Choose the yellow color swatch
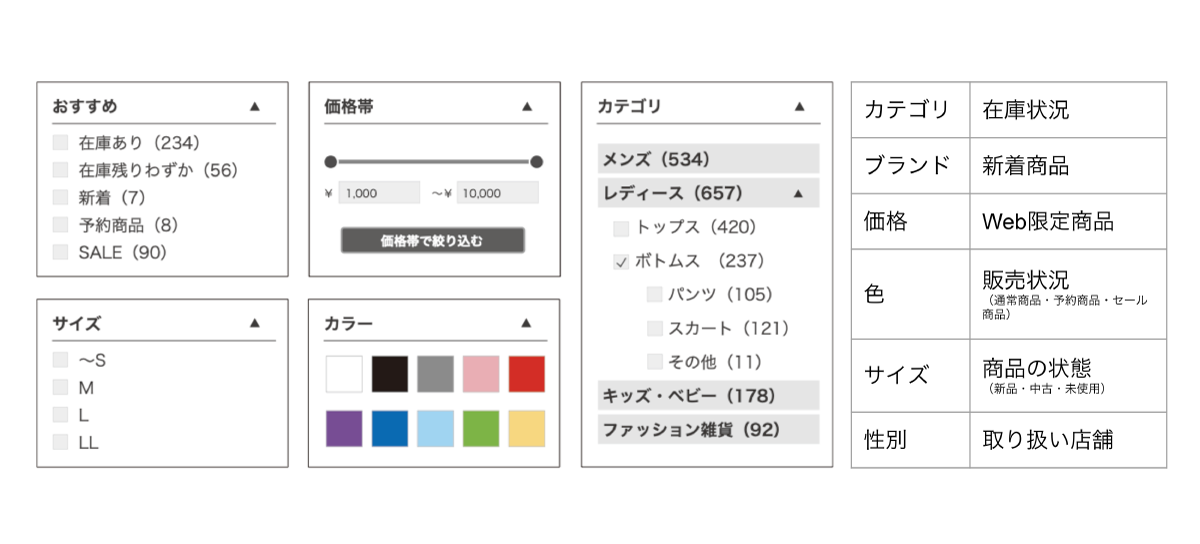Screen dimensions: 1200x544 527,428
